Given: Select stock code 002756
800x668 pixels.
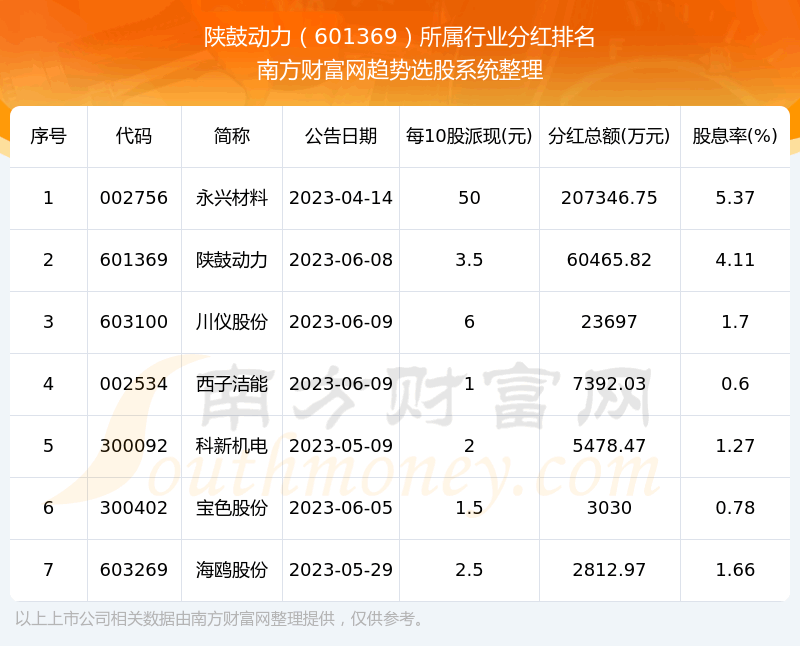Looking at the screenshot, I should [x=134, y=198].
